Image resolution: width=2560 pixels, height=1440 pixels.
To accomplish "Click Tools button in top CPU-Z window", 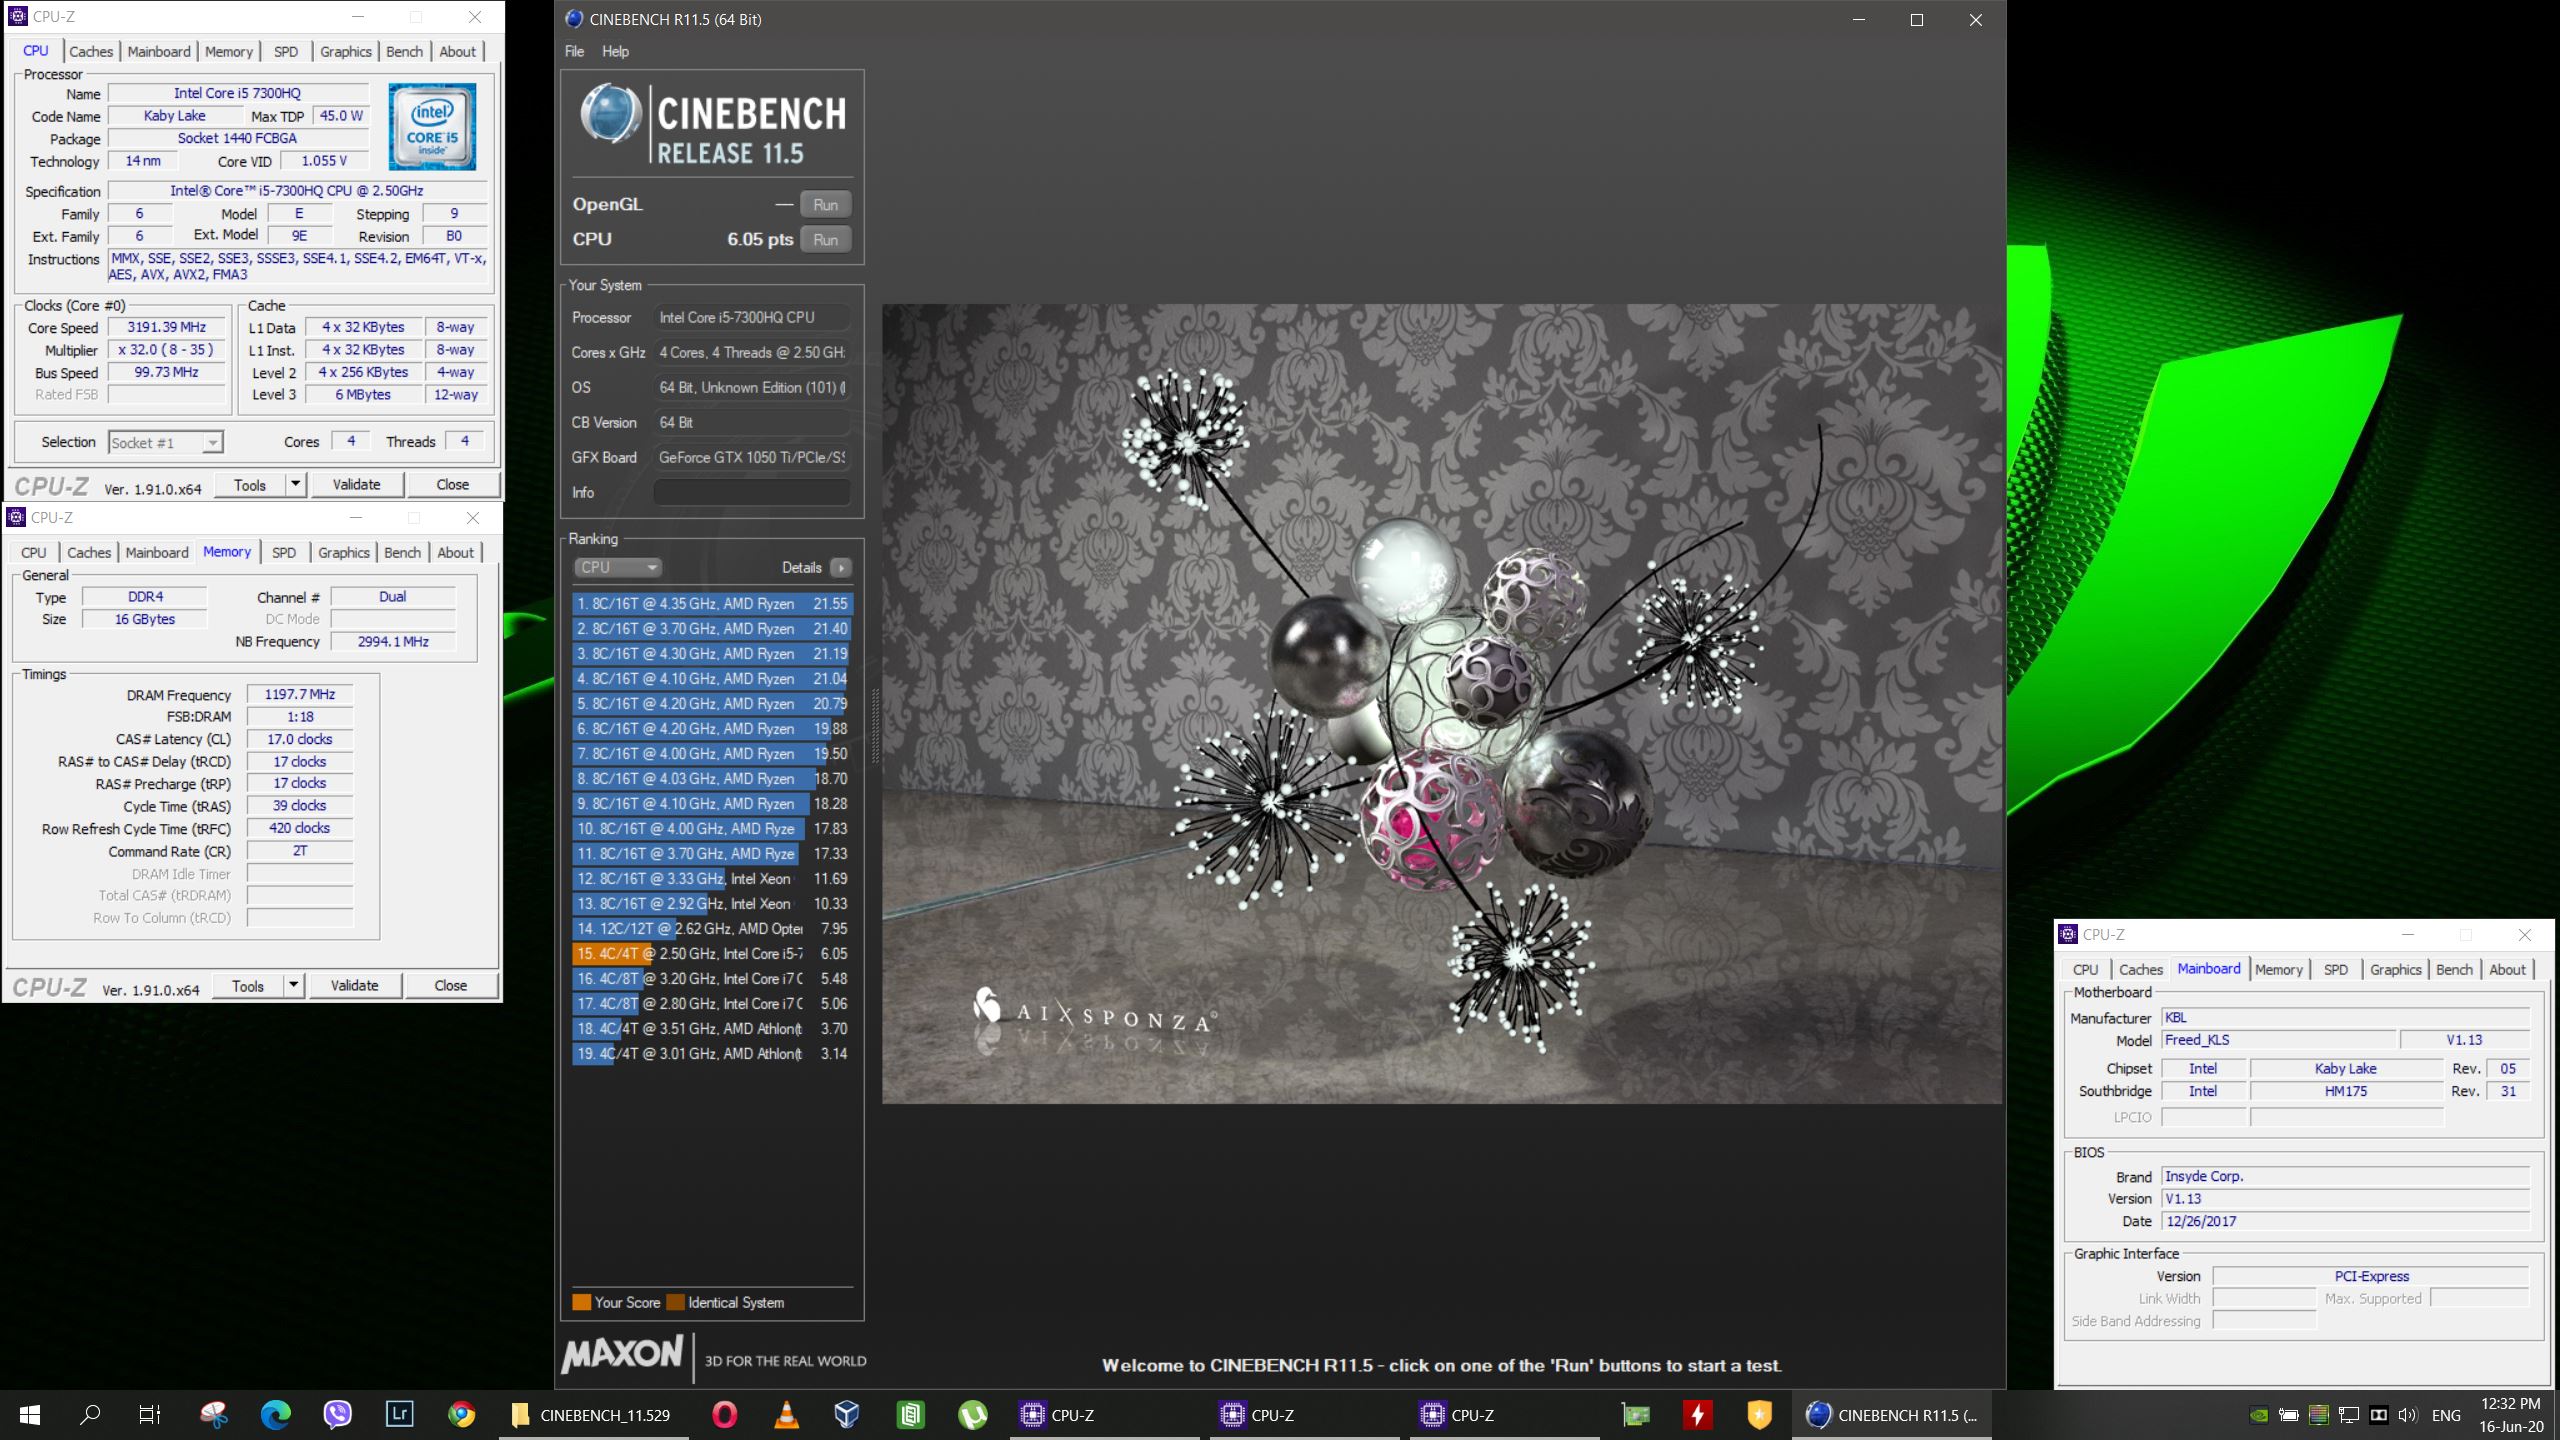I will click(250, 485).
